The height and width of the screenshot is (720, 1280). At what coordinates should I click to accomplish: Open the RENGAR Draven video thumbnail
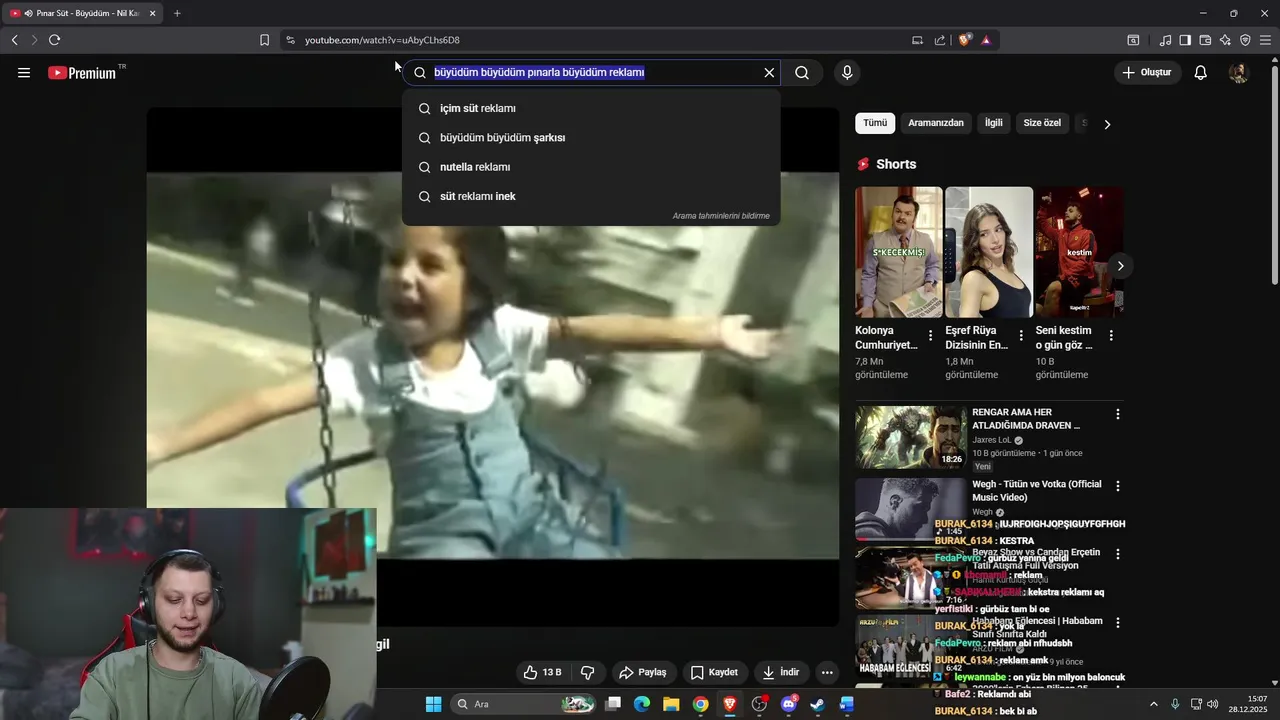pyautogui.click(x=911, y=437)
